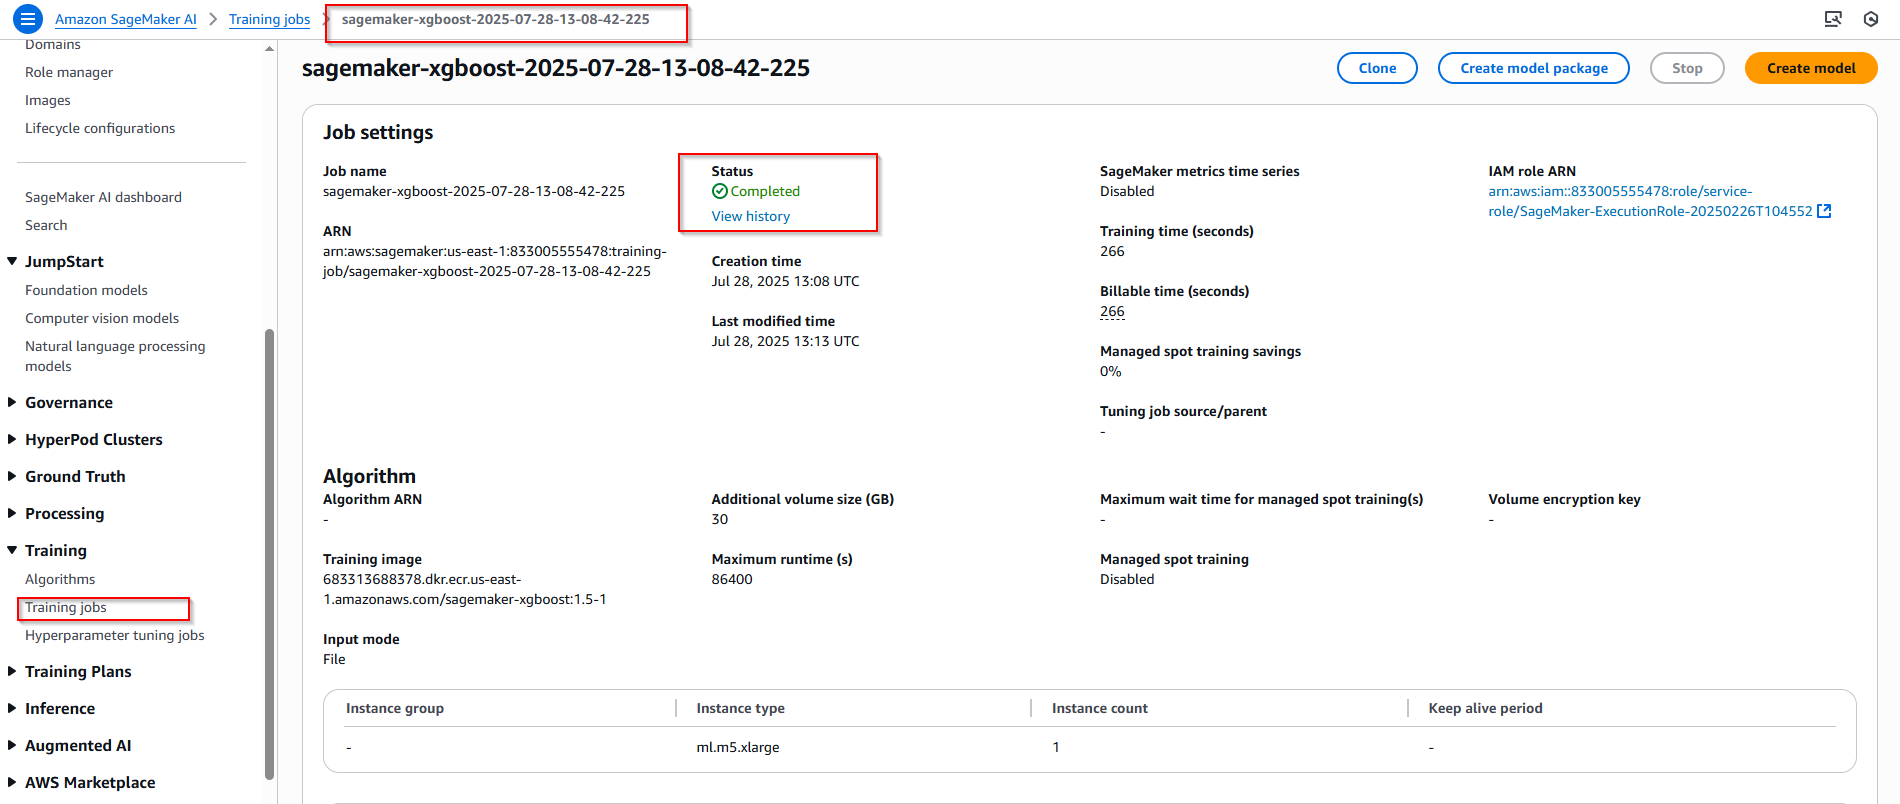Click the Stop button

1687,68
